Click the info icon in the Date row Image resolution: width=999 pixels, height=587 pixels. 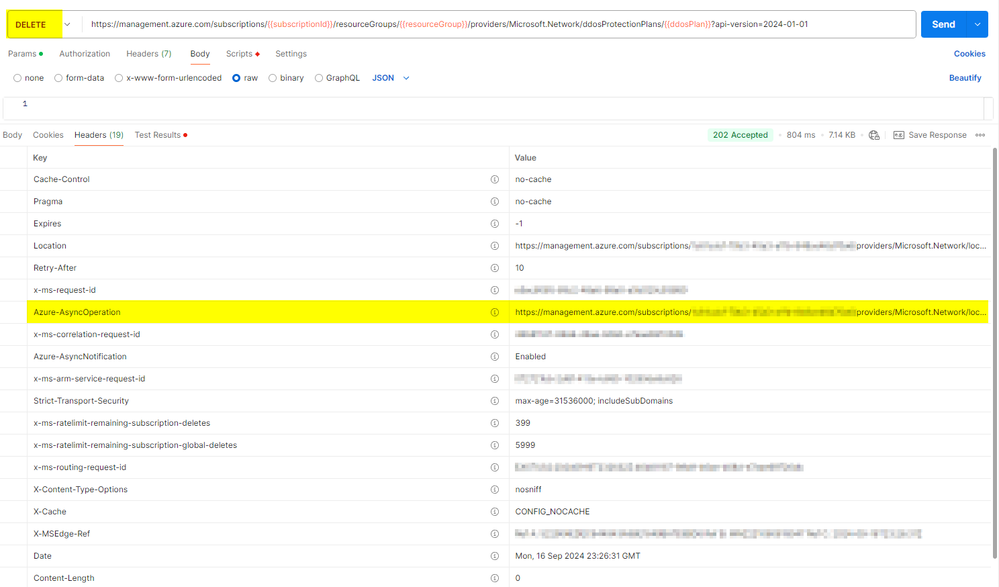click(494, 556)
